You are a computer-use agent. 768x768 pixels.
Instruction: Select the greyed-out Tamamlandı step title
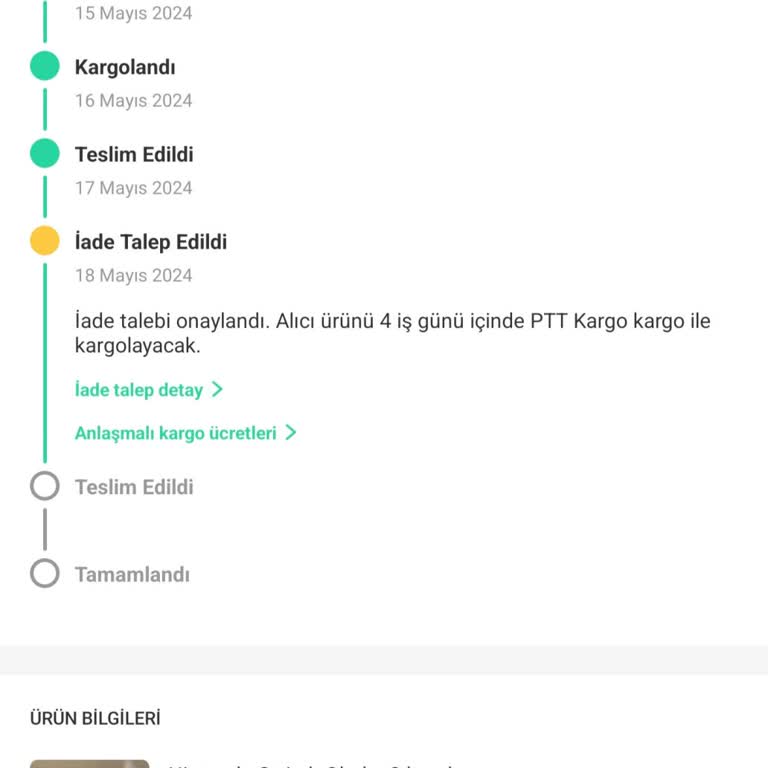coord(132,574)
